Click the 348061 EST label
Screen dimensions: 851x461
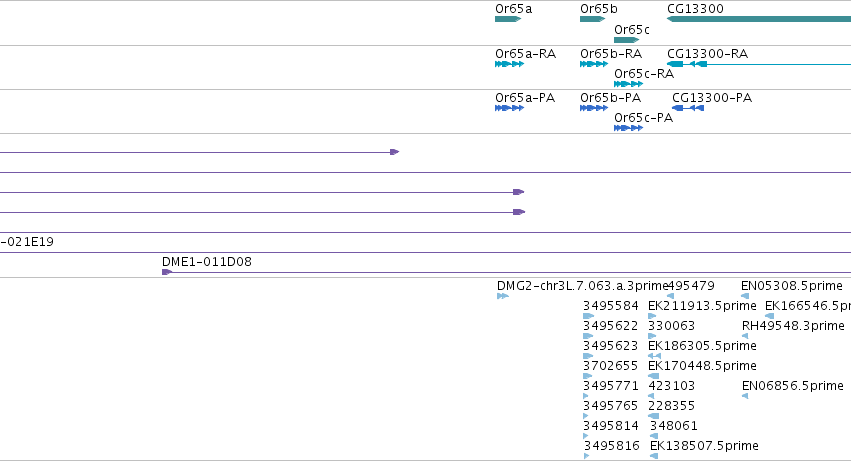pos(674,426)
